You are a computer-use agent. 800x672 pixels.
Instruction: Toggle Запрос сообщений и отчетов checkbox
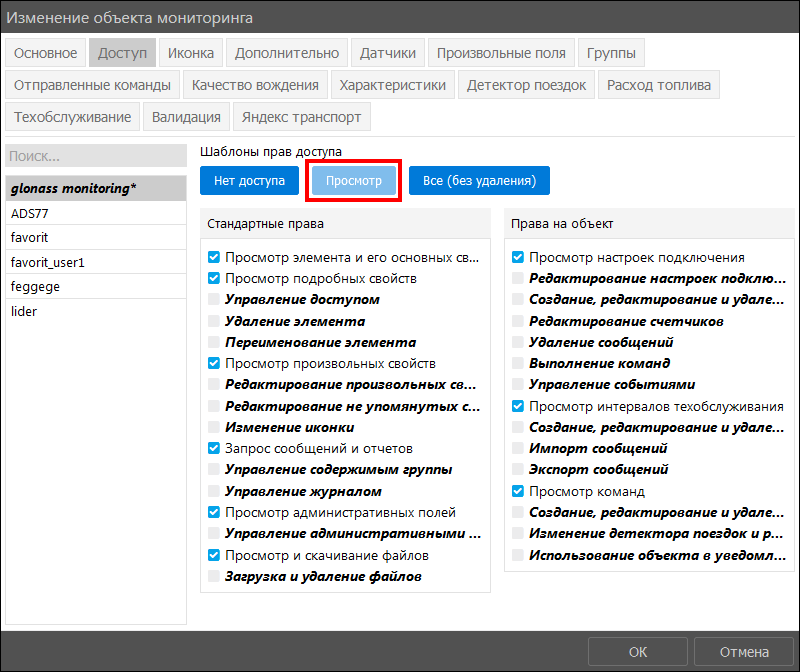[x=214, y=449]
